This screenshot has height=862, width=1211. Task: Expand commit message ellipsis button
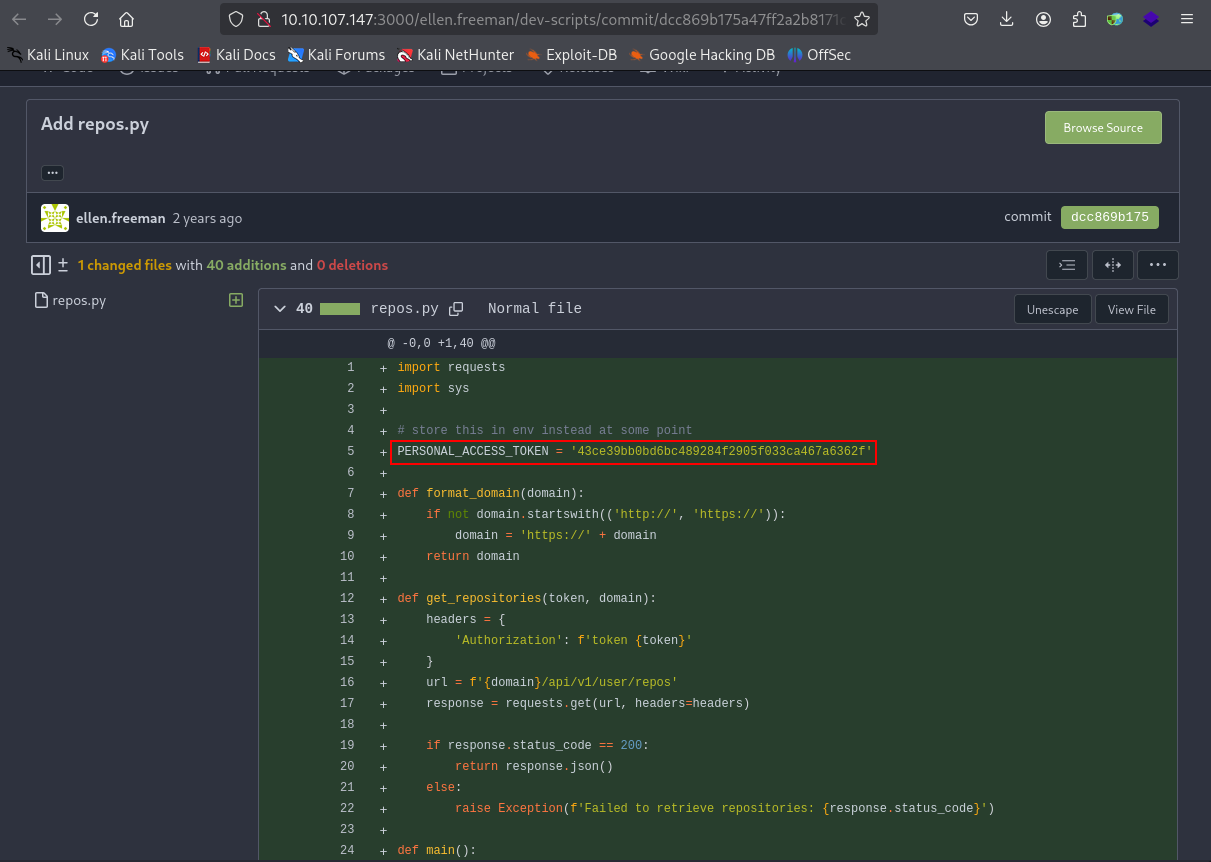point(53,172)
